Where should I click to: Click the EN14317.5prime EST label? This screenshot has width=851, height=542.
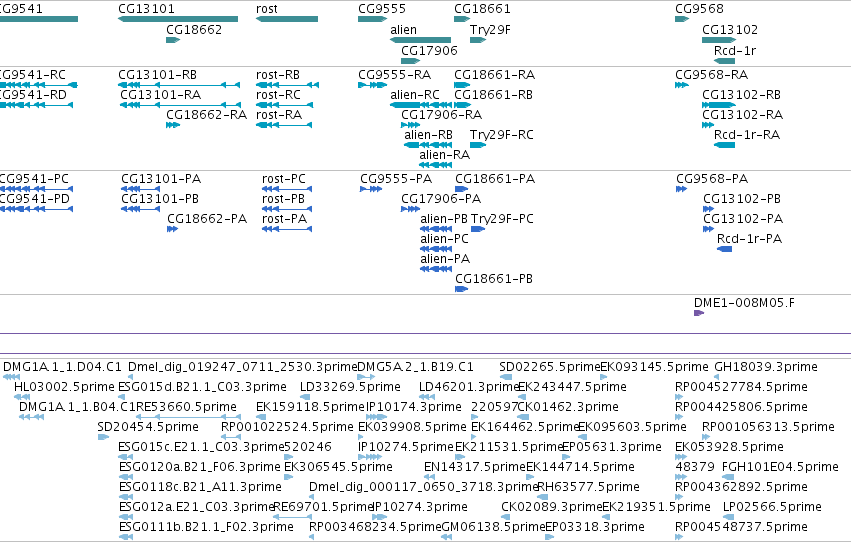coord(475,467)
